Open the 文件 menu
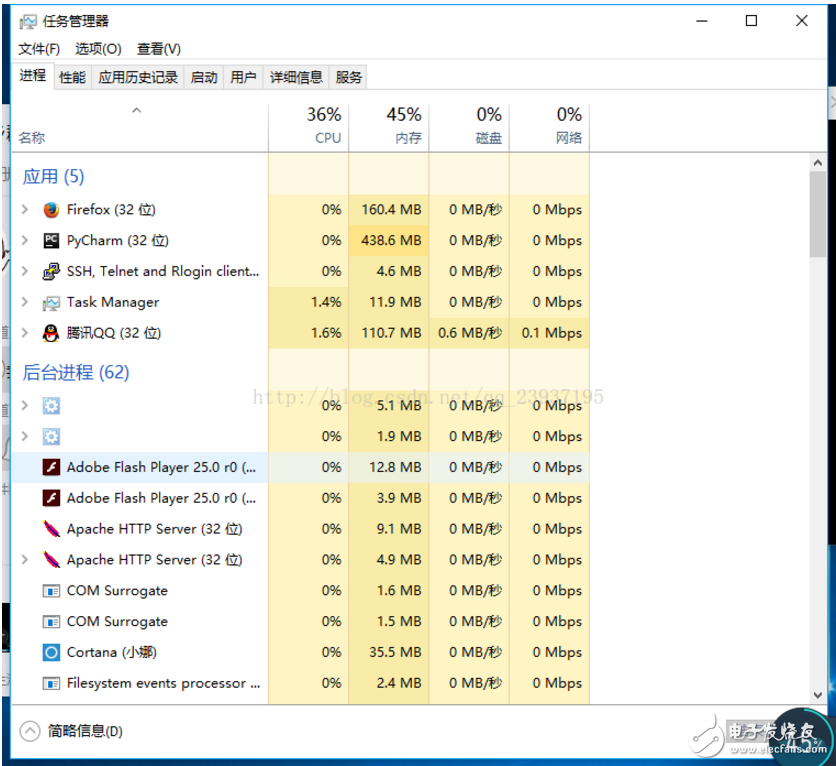This screenshot has height=766, width=836. point(38,48)
